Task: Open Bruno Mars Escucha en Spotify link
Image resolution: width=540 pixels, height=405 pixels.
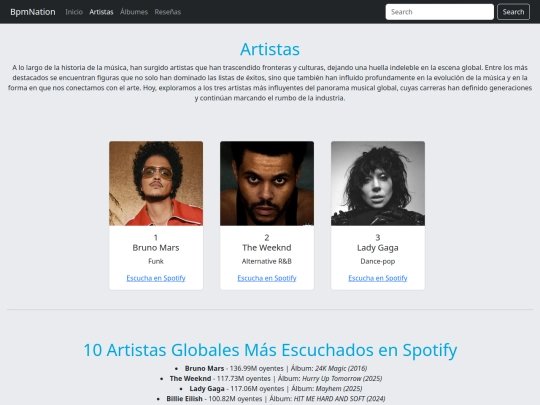Action: [x=156, y=278]
